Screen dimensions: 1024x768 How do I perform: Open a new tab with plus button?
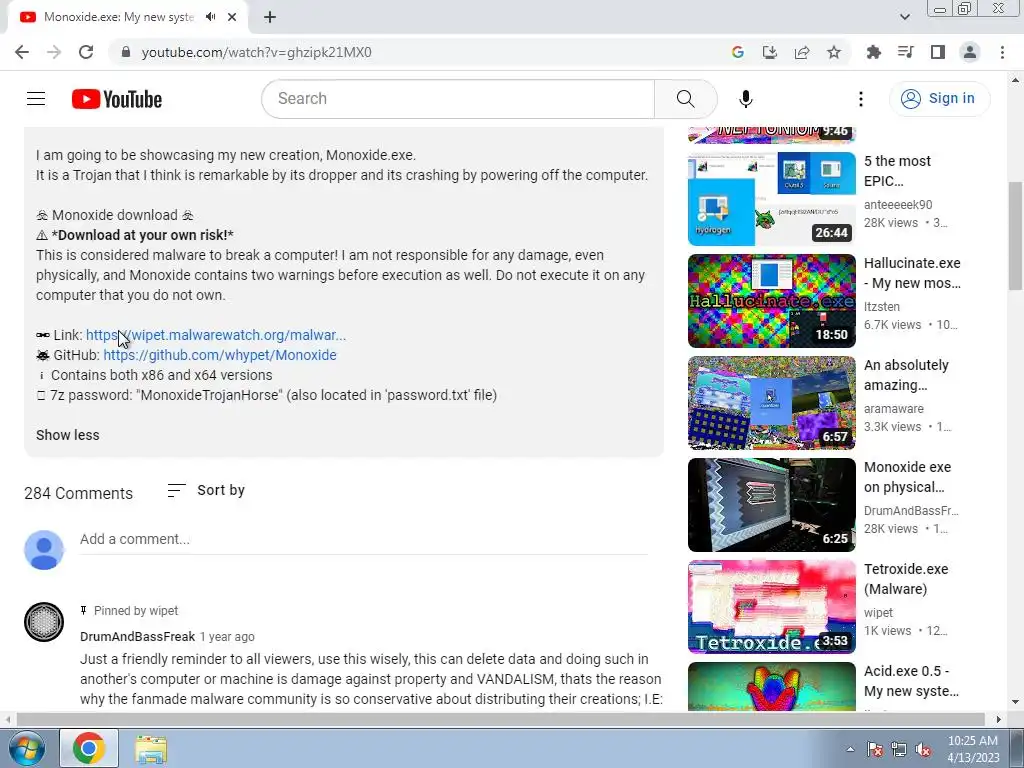(270, 17)
